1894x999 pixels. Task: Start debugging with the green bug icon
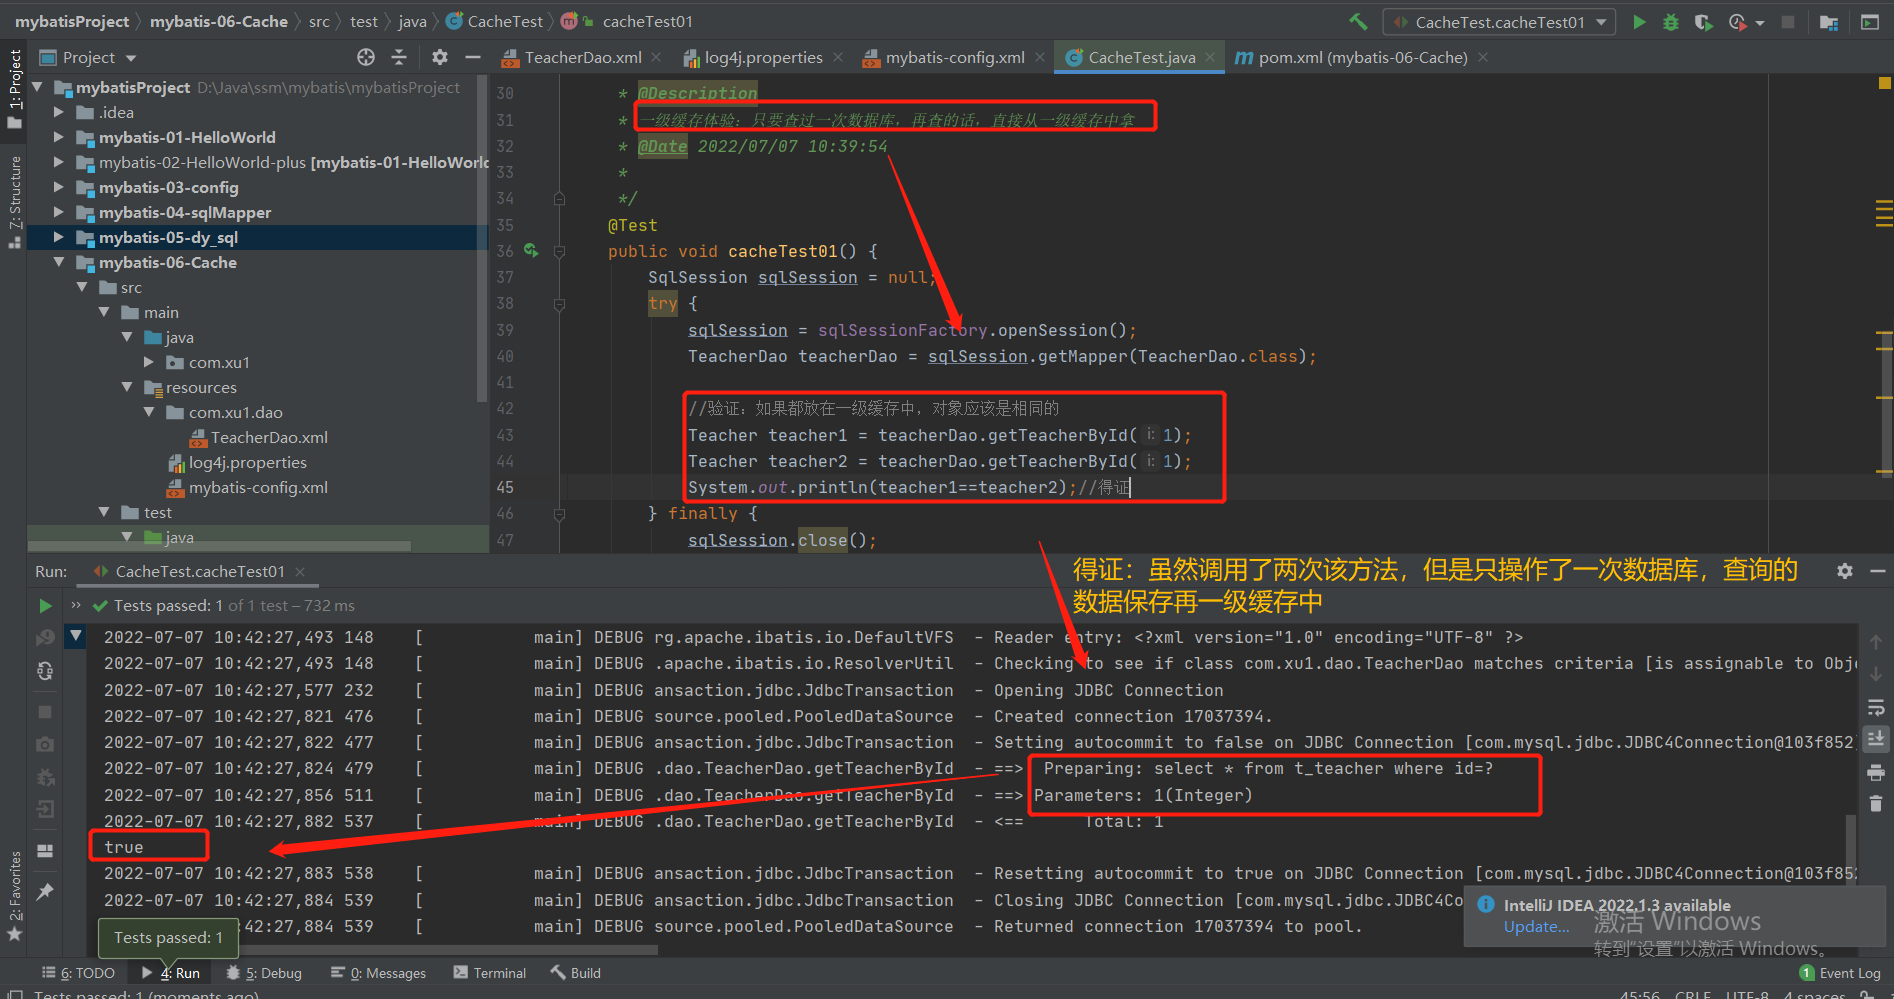1670,21
